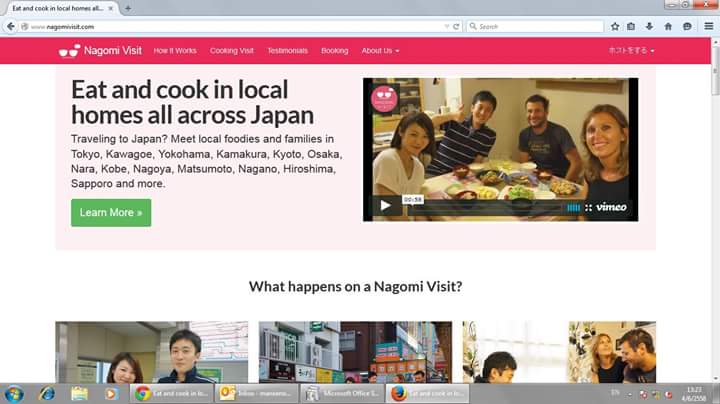
Task: Go back using the browser back arrow
Action: [x=11, y=27]
